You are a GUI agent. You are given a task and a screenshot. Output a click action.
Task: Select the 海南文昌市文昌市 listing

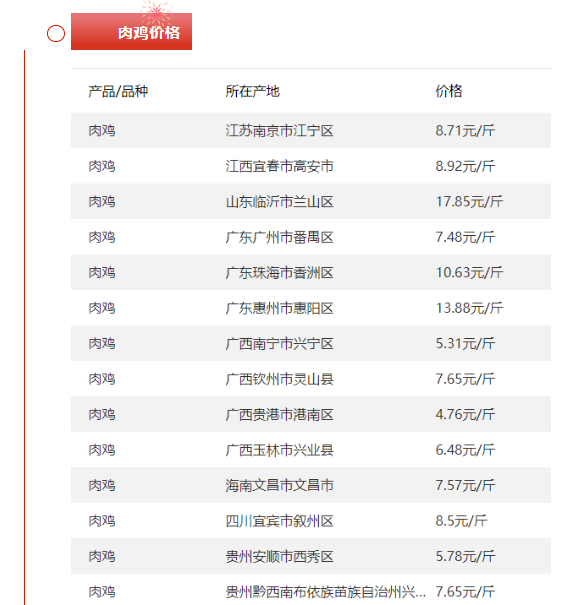coord(311,485)
